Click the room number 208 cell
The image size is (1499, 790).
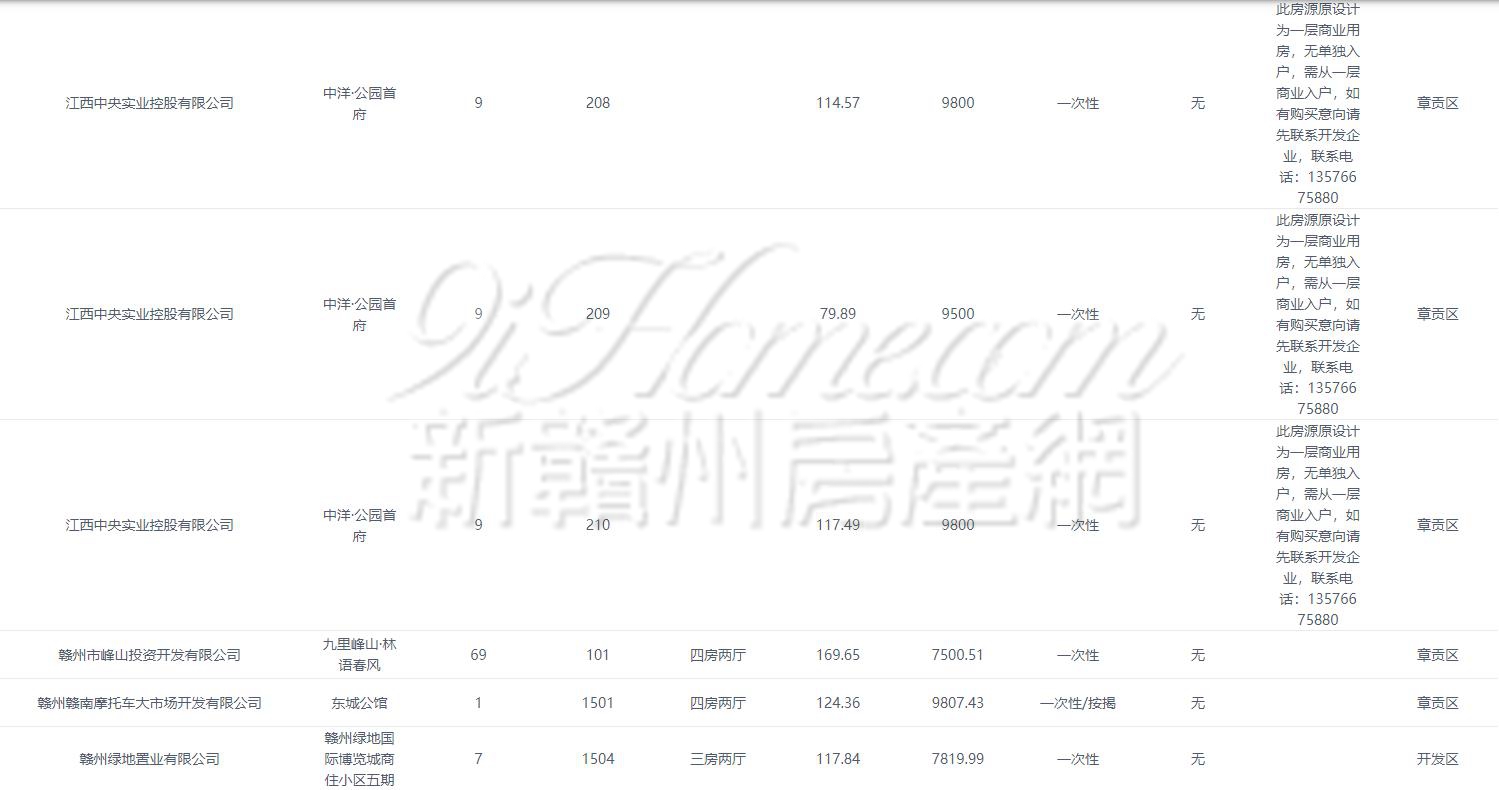[x=597, y=103]
